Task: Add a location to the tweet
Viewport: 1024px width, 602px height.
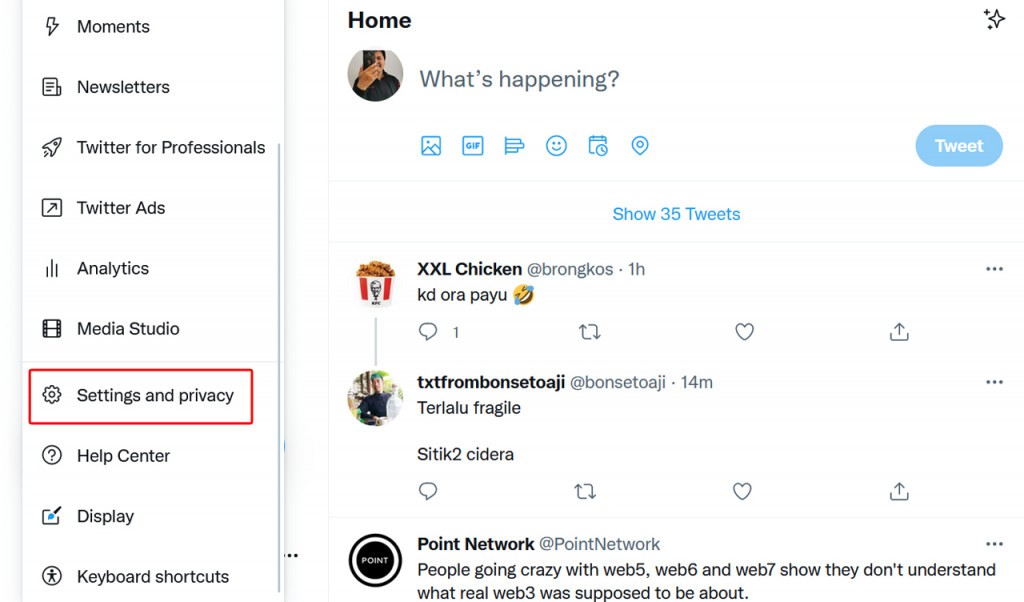Action: click(x=640, y=145)
